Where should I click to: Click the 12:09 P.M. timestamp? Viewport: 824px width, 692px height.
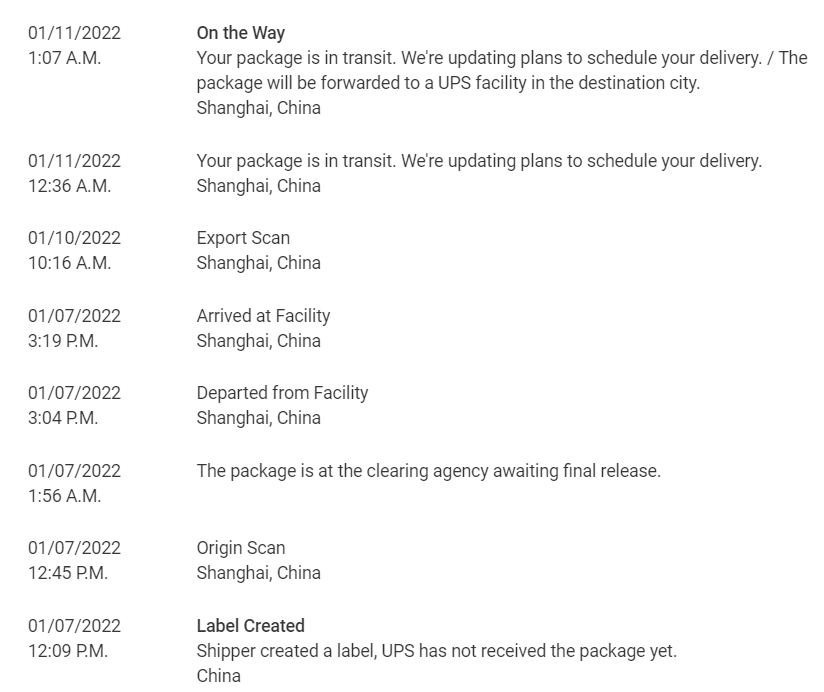67,651
